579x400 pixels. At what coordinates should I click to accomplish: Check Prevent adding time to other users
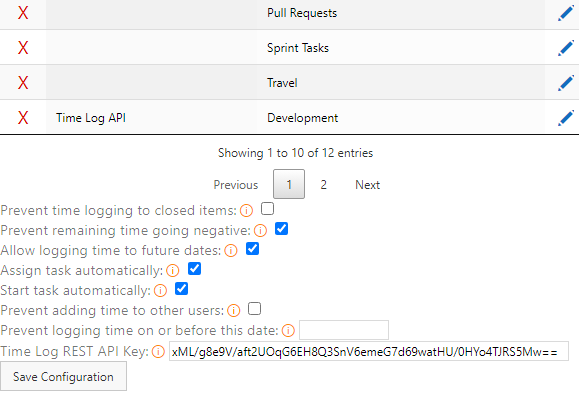[x=254, y=309]
